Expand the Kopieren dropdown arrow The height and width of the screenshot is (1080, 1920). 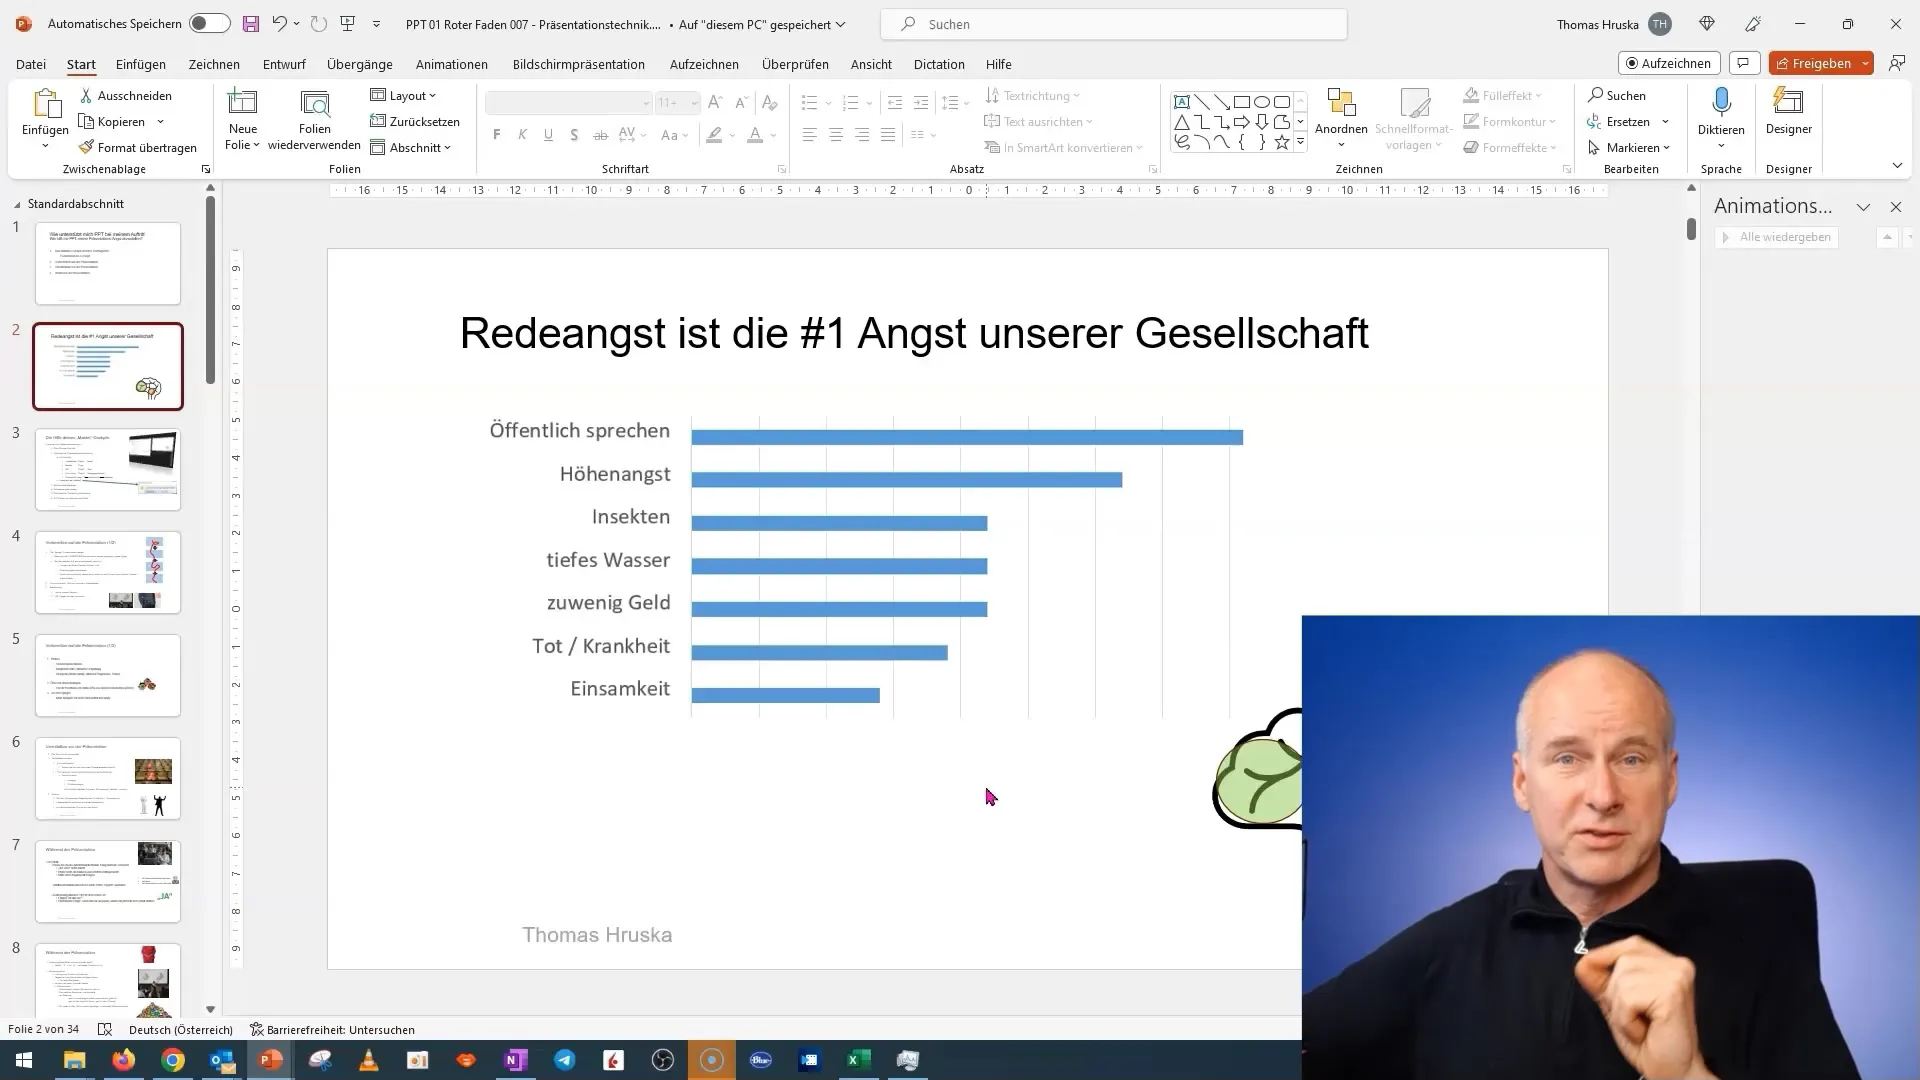tap(160, 122)
